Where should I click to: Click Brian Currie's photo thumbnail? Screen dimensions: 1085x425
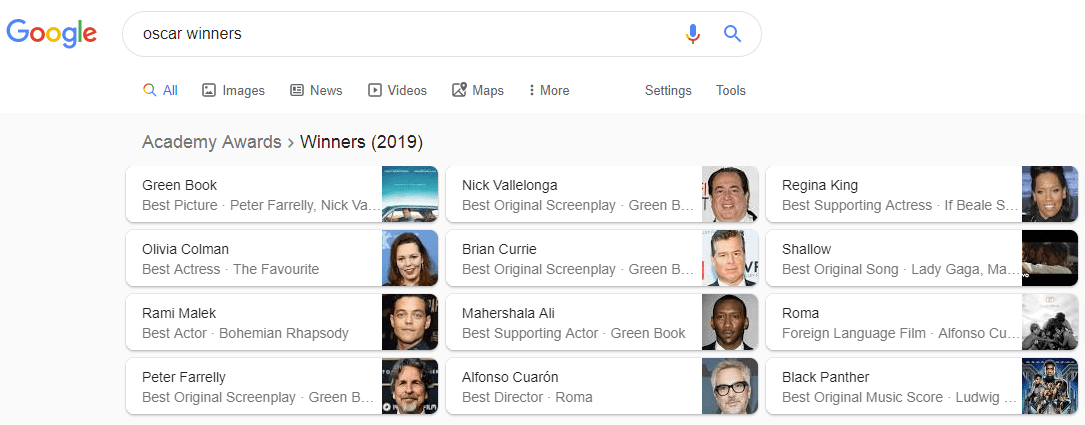(730, 258)
